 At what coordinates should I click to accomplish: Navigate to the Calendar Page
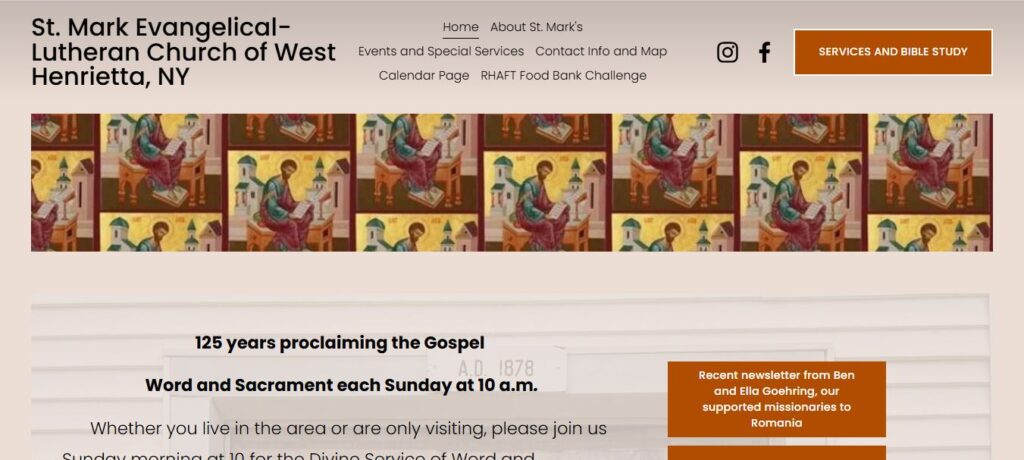[x=424, y=75]
